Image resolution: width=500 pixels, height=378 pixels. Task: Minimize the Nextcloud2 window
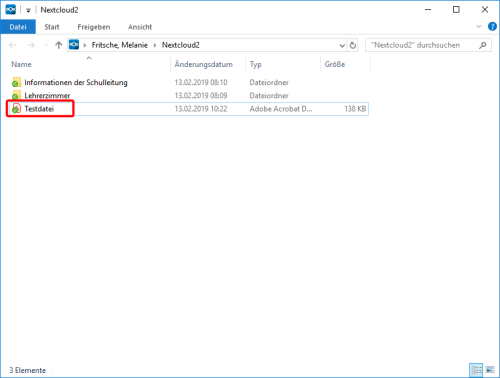pyautogui.click(x=428, y=10)
